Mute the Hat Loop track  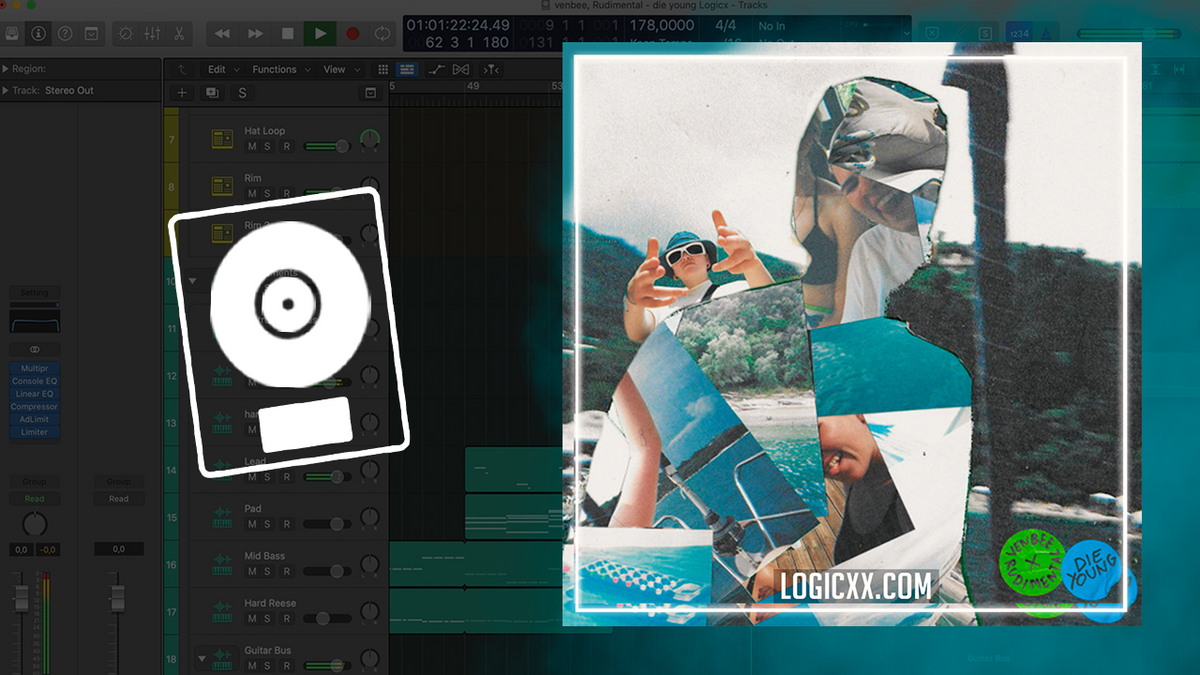(x=253, y=146)
